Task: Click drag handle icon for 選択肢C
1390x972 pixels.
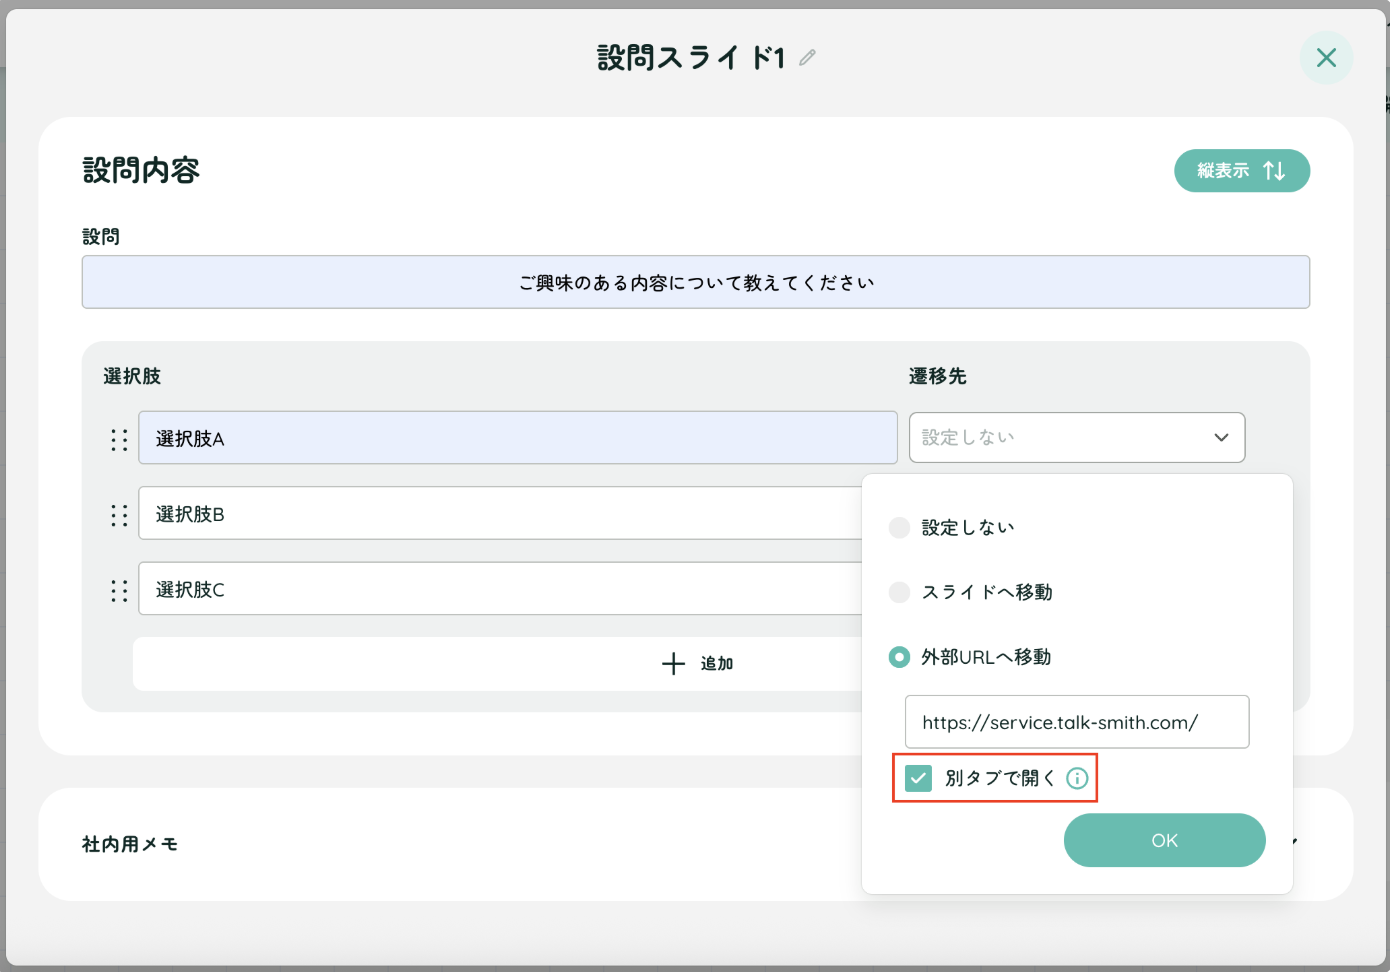Action: point(119,591)
